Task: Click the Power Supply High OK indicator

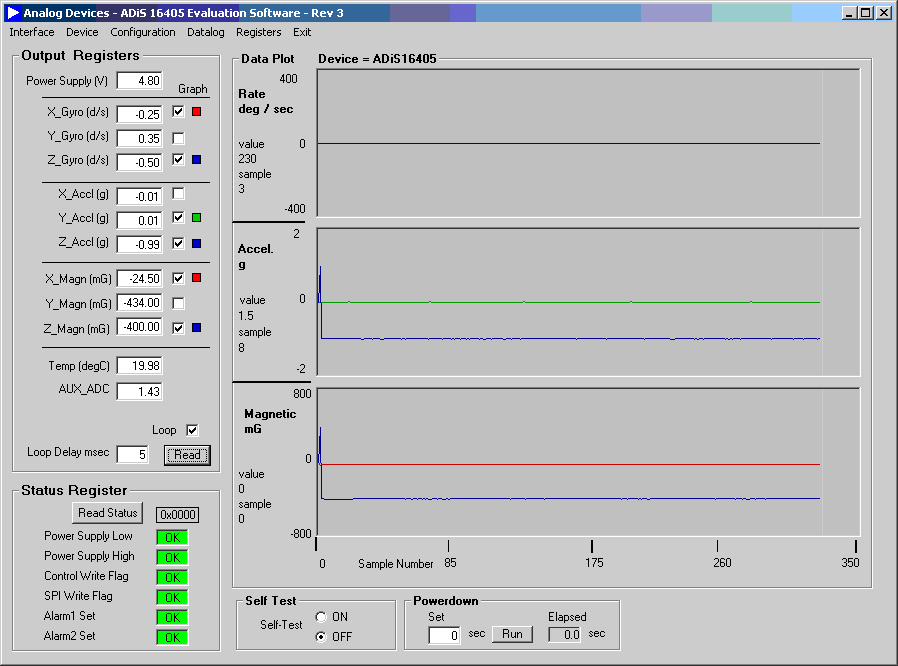Action: tap(172, 557)
